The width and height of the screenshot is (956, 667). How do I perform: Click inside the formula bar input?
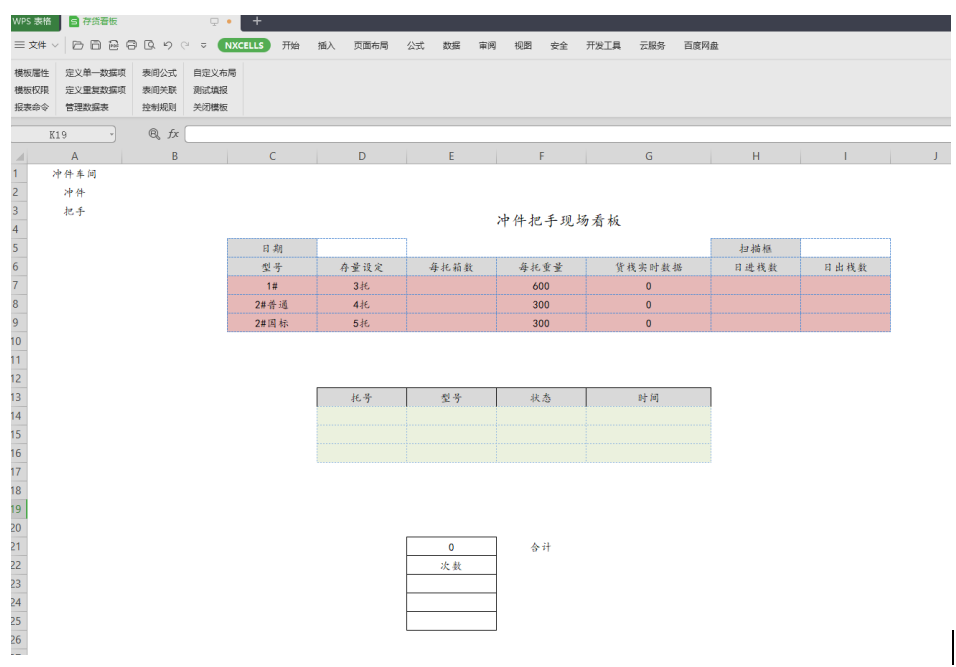pyautogui.click(x=560, y=134)
